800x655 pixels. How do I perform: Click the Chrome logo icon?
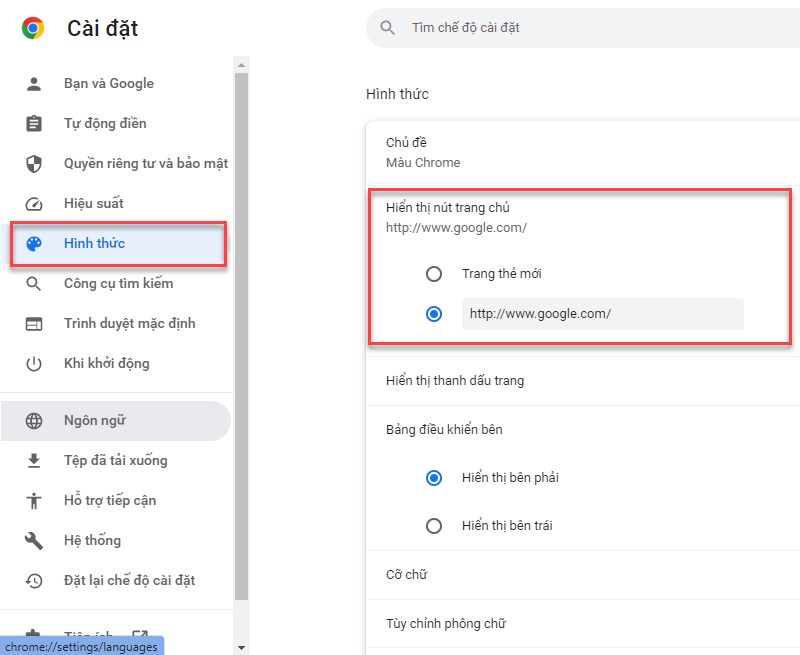(x=33, y=28)
